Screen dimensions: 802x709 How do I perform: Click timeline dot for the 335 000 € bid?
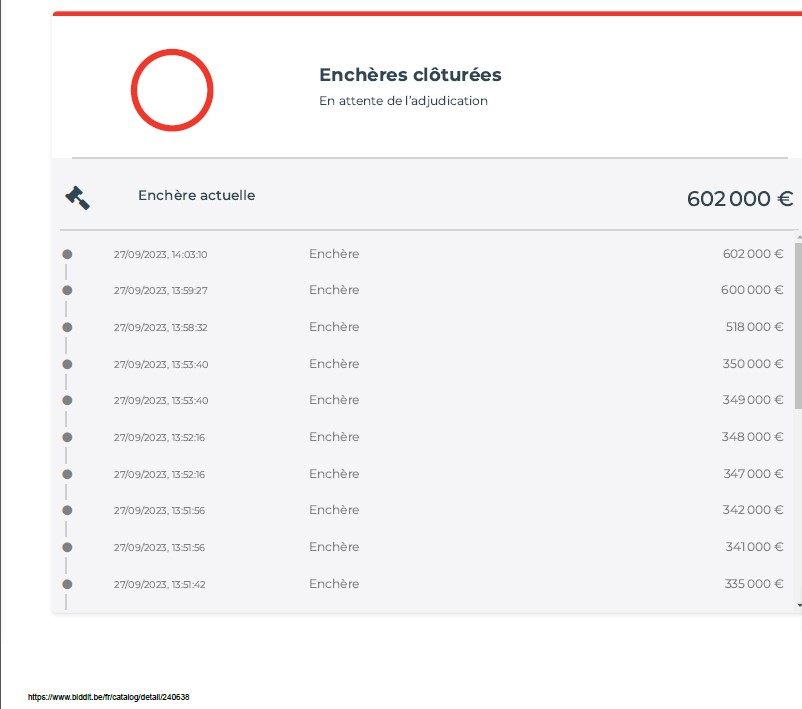pyautogui.click(x=67, y=584)
